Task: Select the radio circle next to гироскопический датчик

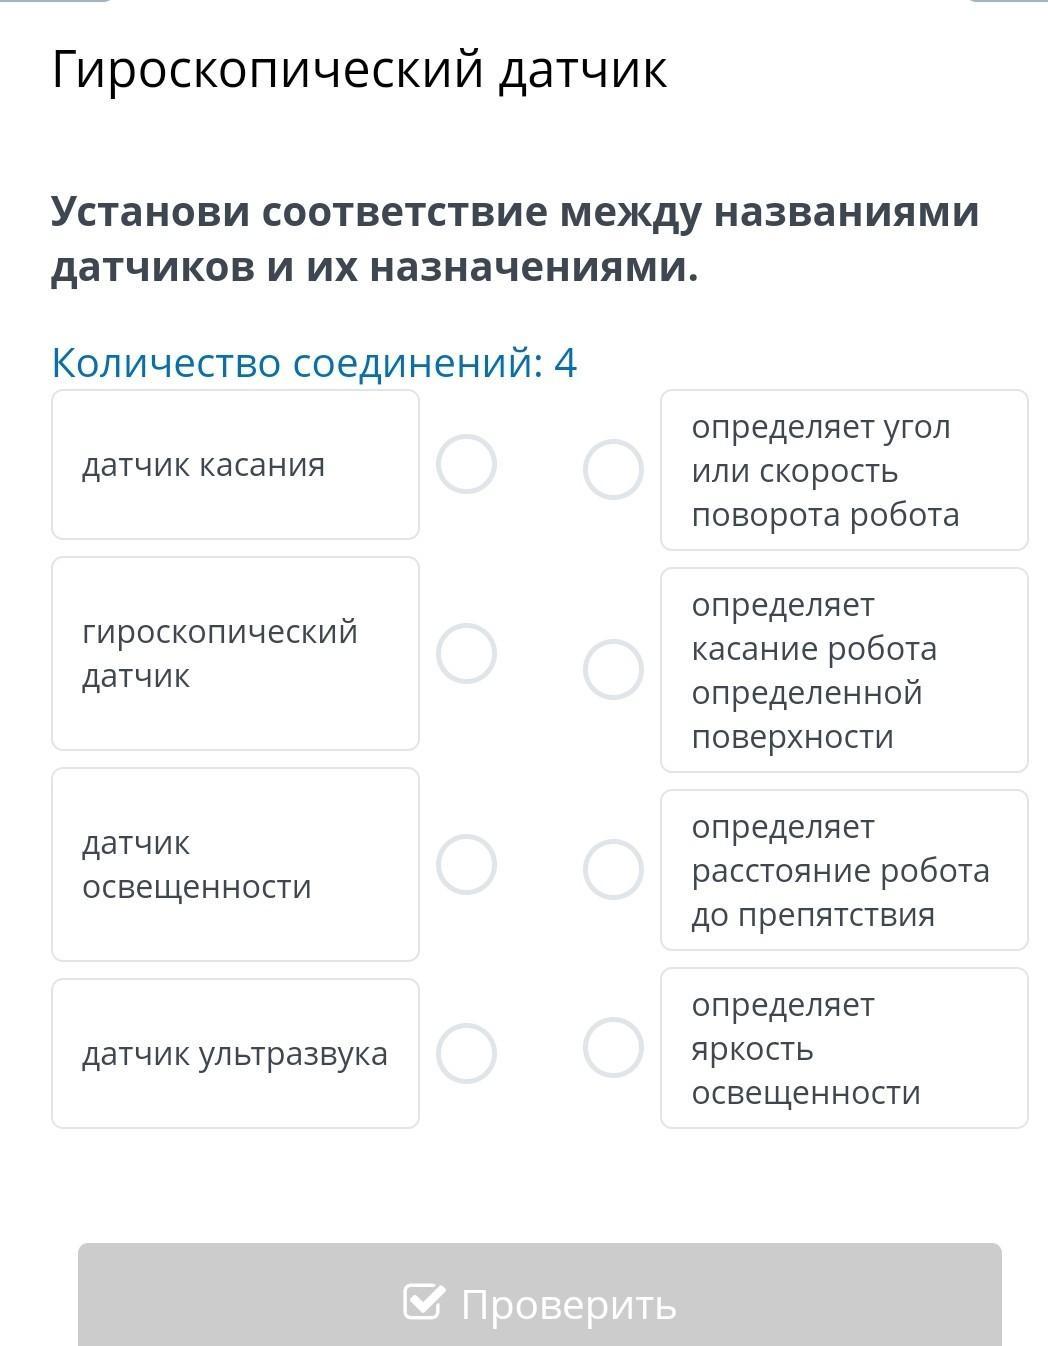Action: coord(466,654)
